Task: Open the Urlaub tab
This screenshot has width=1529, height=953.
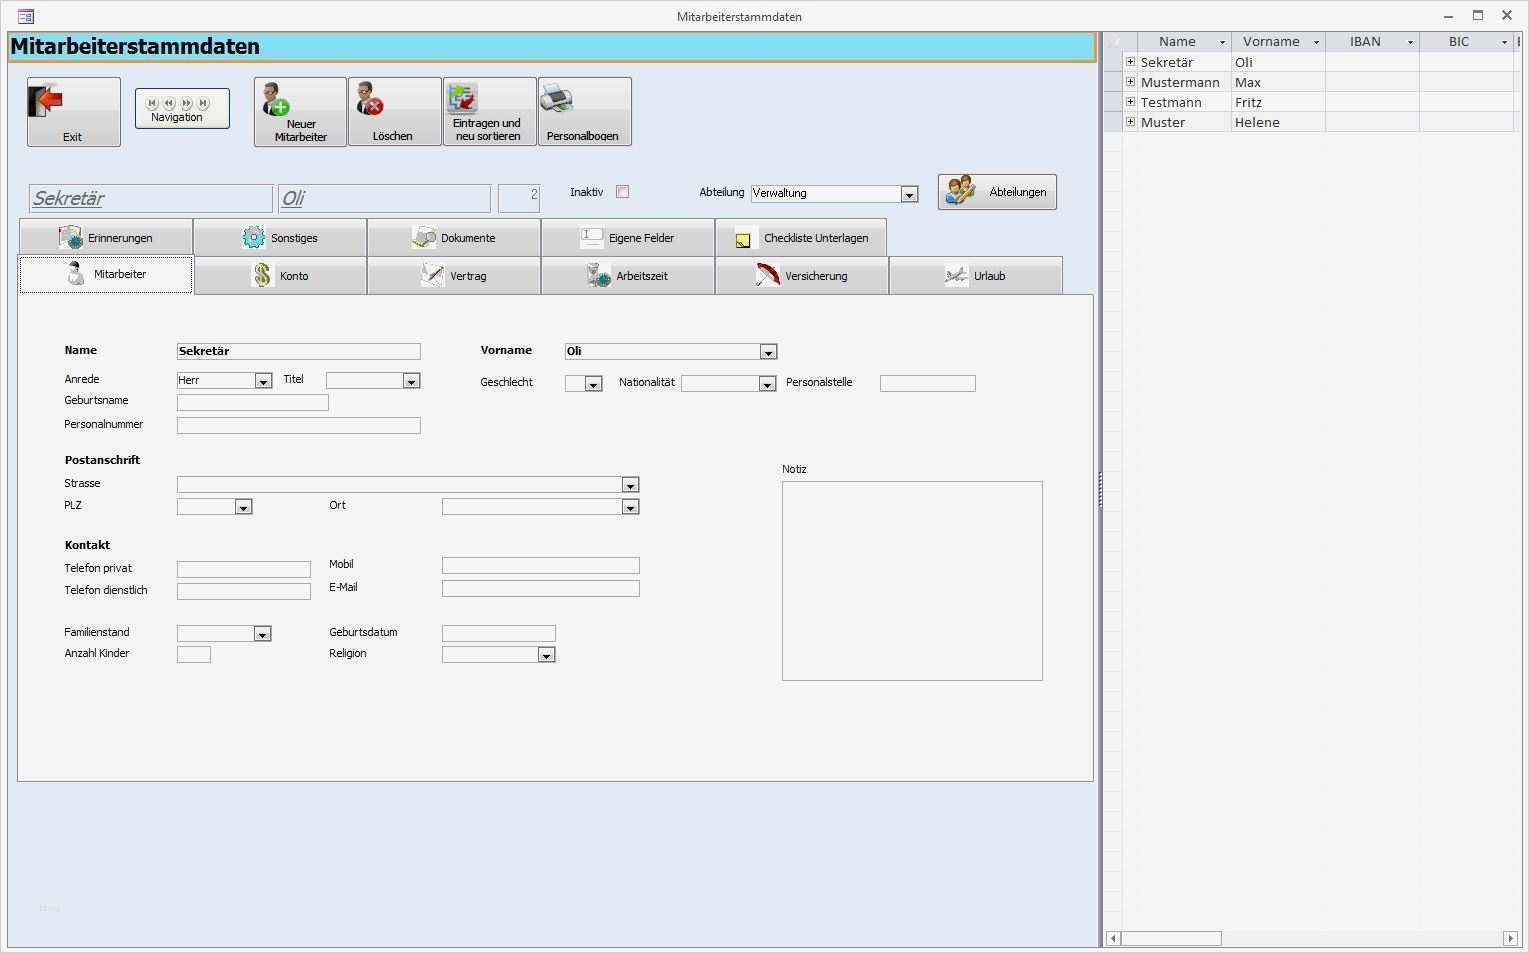Action: [x=975, y=276]
